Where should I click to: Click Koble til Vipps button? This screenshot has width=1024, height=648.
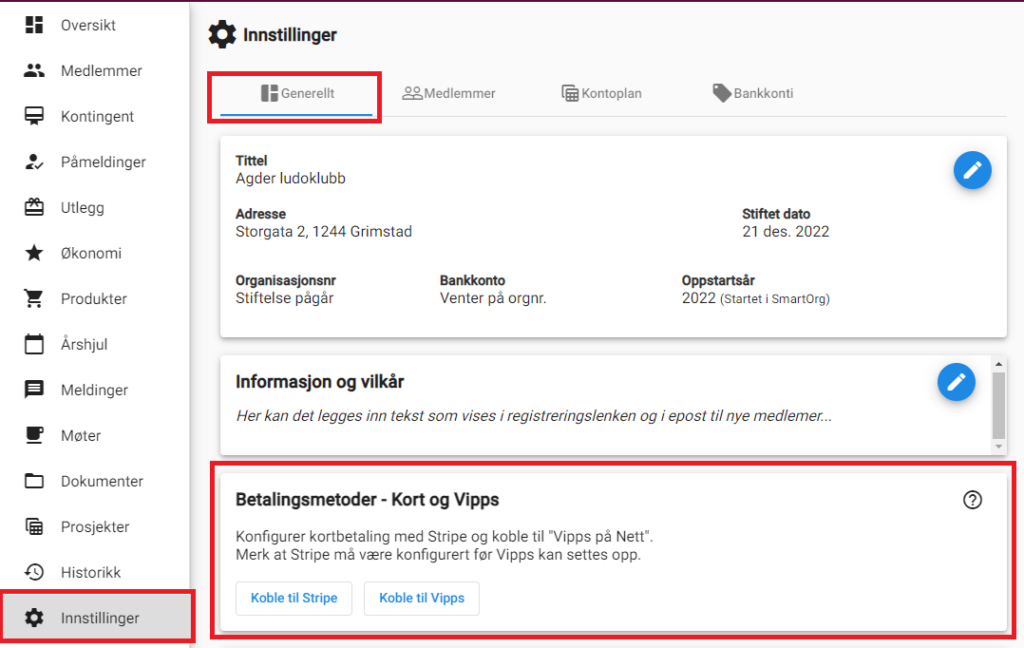click(422, 598)
